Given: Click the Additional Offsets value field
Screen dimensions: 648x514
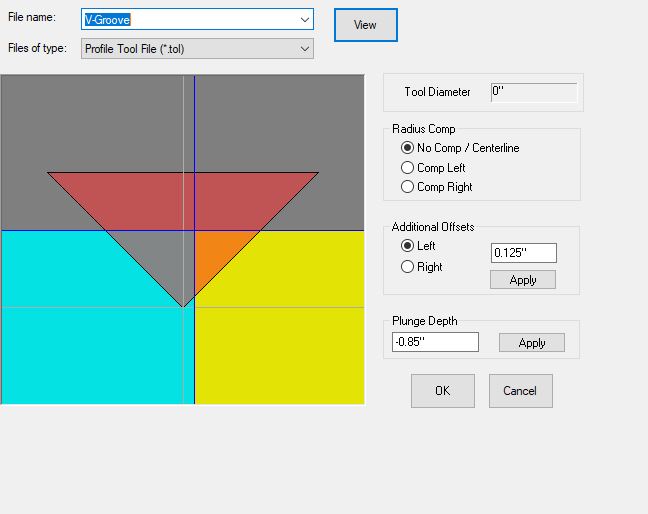Looking at the screenshot, I should click(523, 253).
